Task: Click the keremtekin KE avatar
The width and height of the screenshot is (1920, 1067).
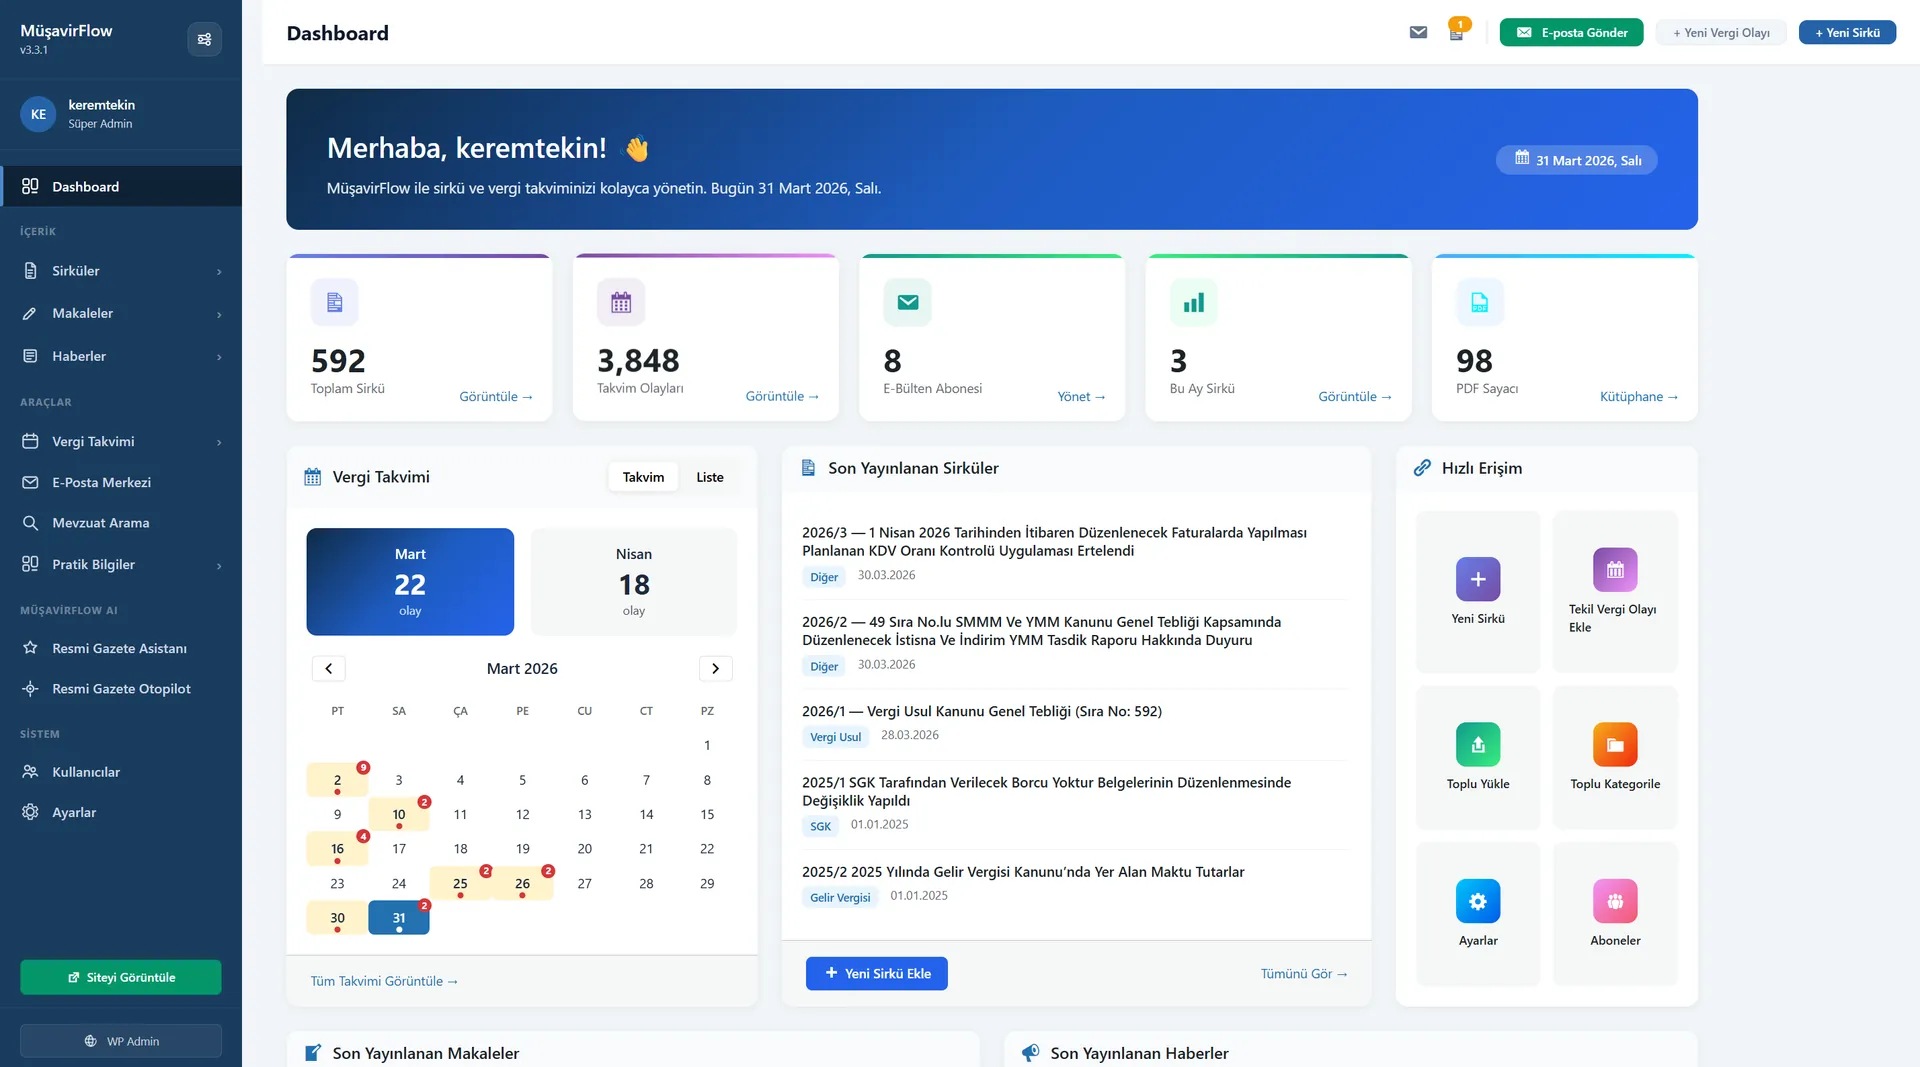Action: (x=38, y=114)
